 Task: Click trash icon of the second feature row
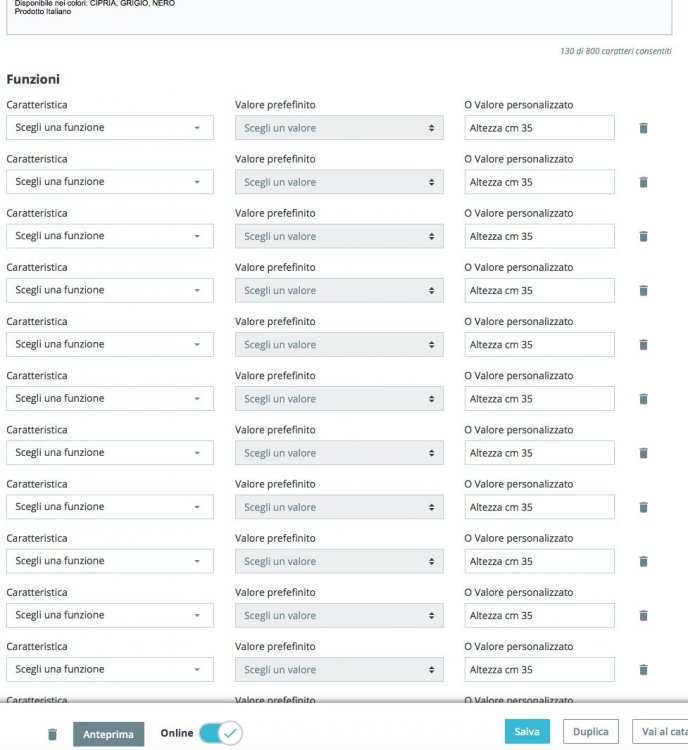[643, 182]
